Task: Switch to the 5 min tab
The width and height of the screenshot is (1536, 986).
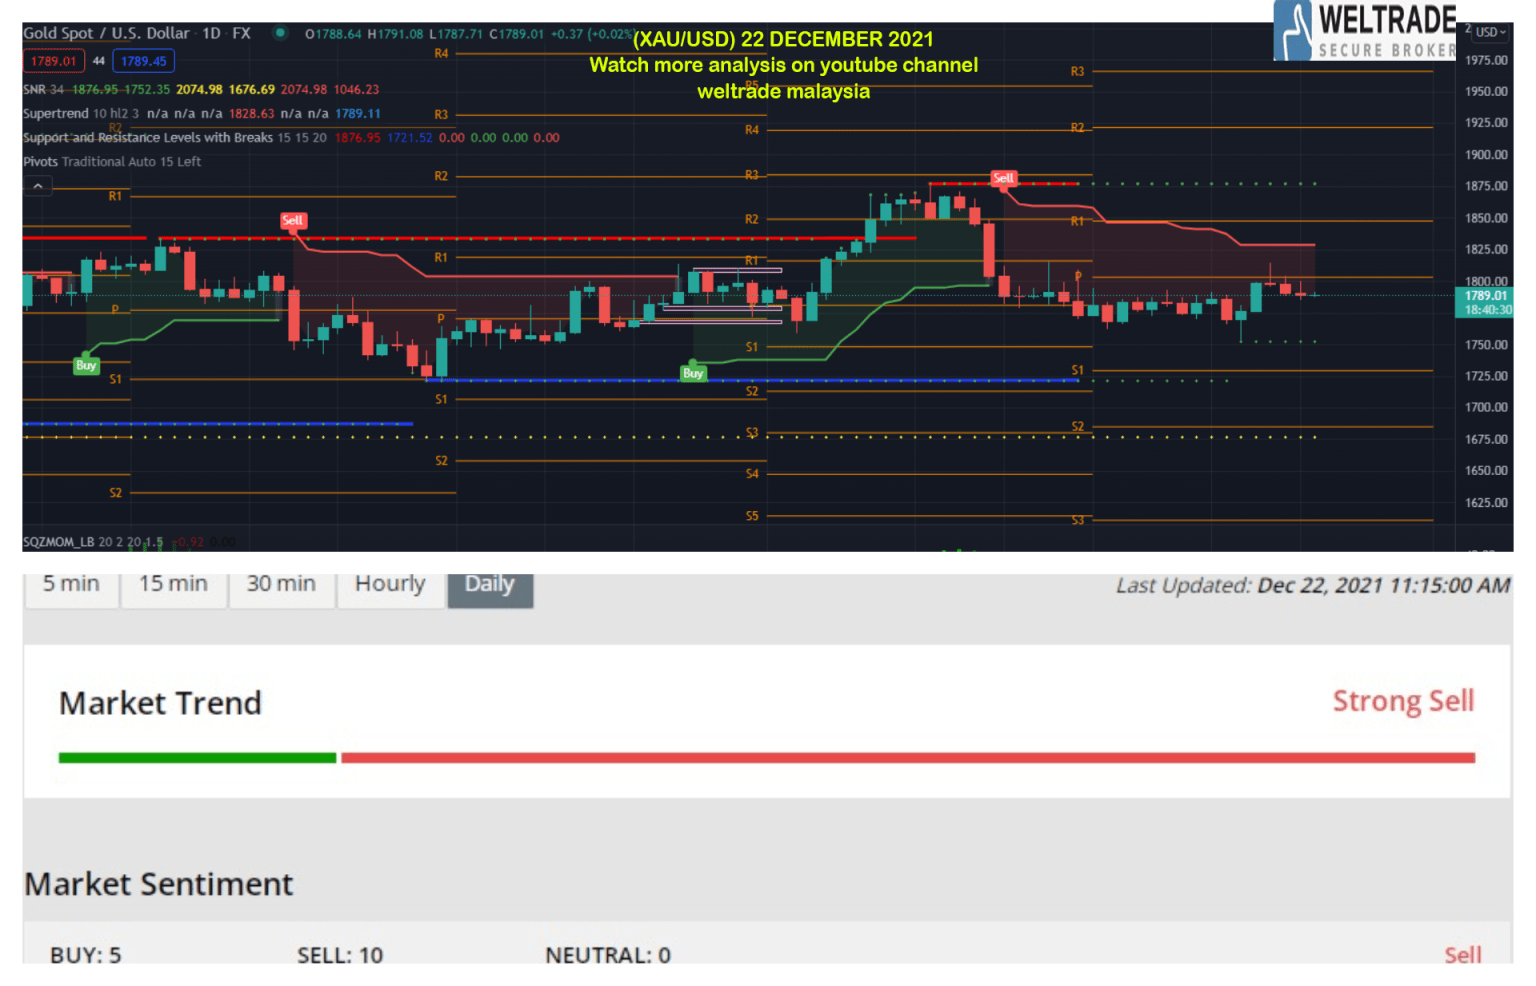Action: pyautogui.click(x=71, y=586)
